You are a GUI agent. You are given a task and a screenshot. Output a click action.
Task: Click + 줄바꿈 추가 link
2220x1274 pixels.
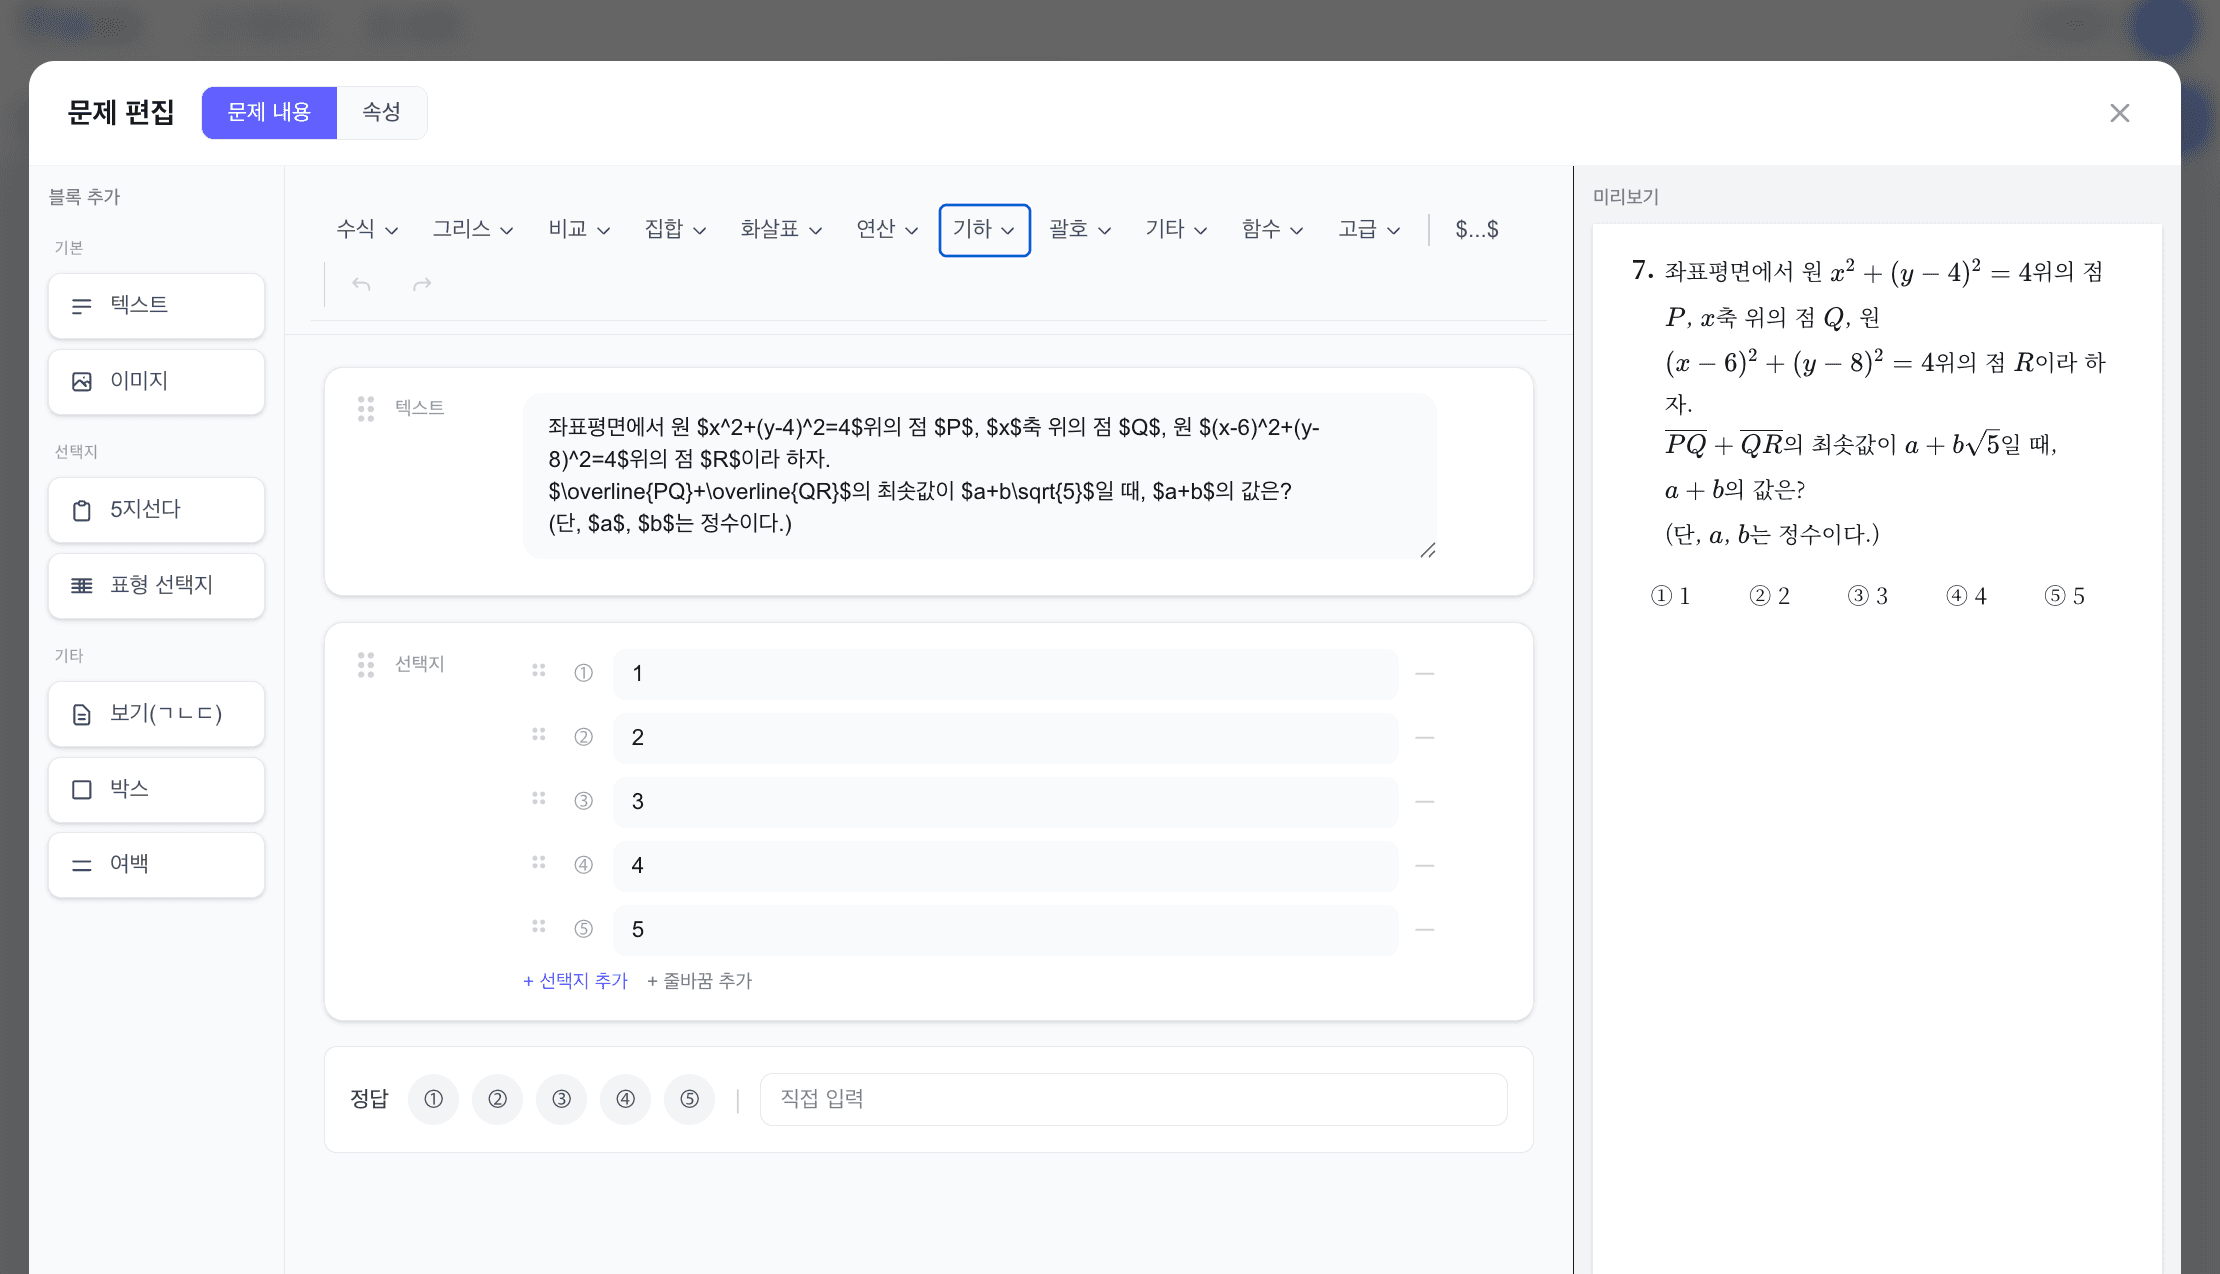pos(699,981)
